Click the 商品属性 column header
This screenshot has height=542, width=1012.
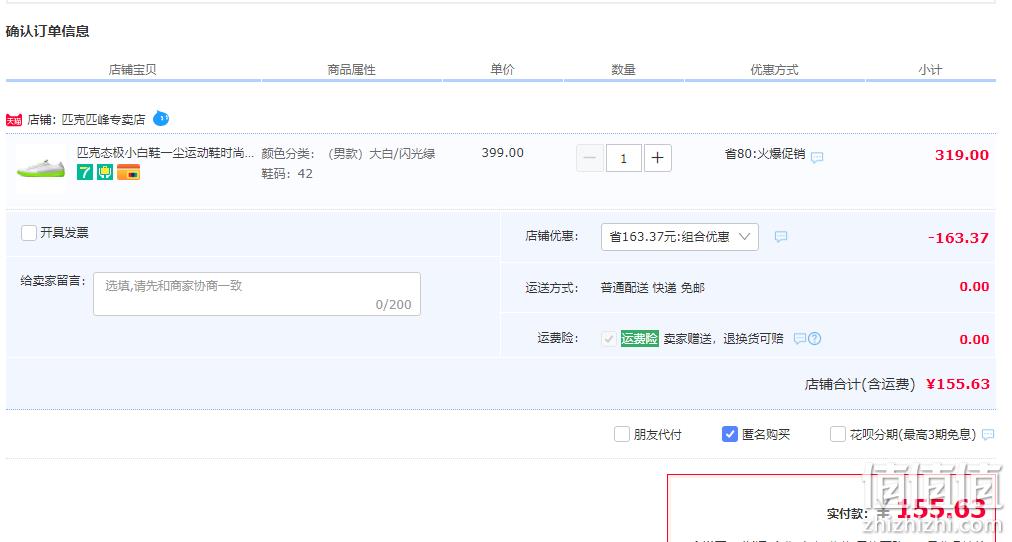351,70
